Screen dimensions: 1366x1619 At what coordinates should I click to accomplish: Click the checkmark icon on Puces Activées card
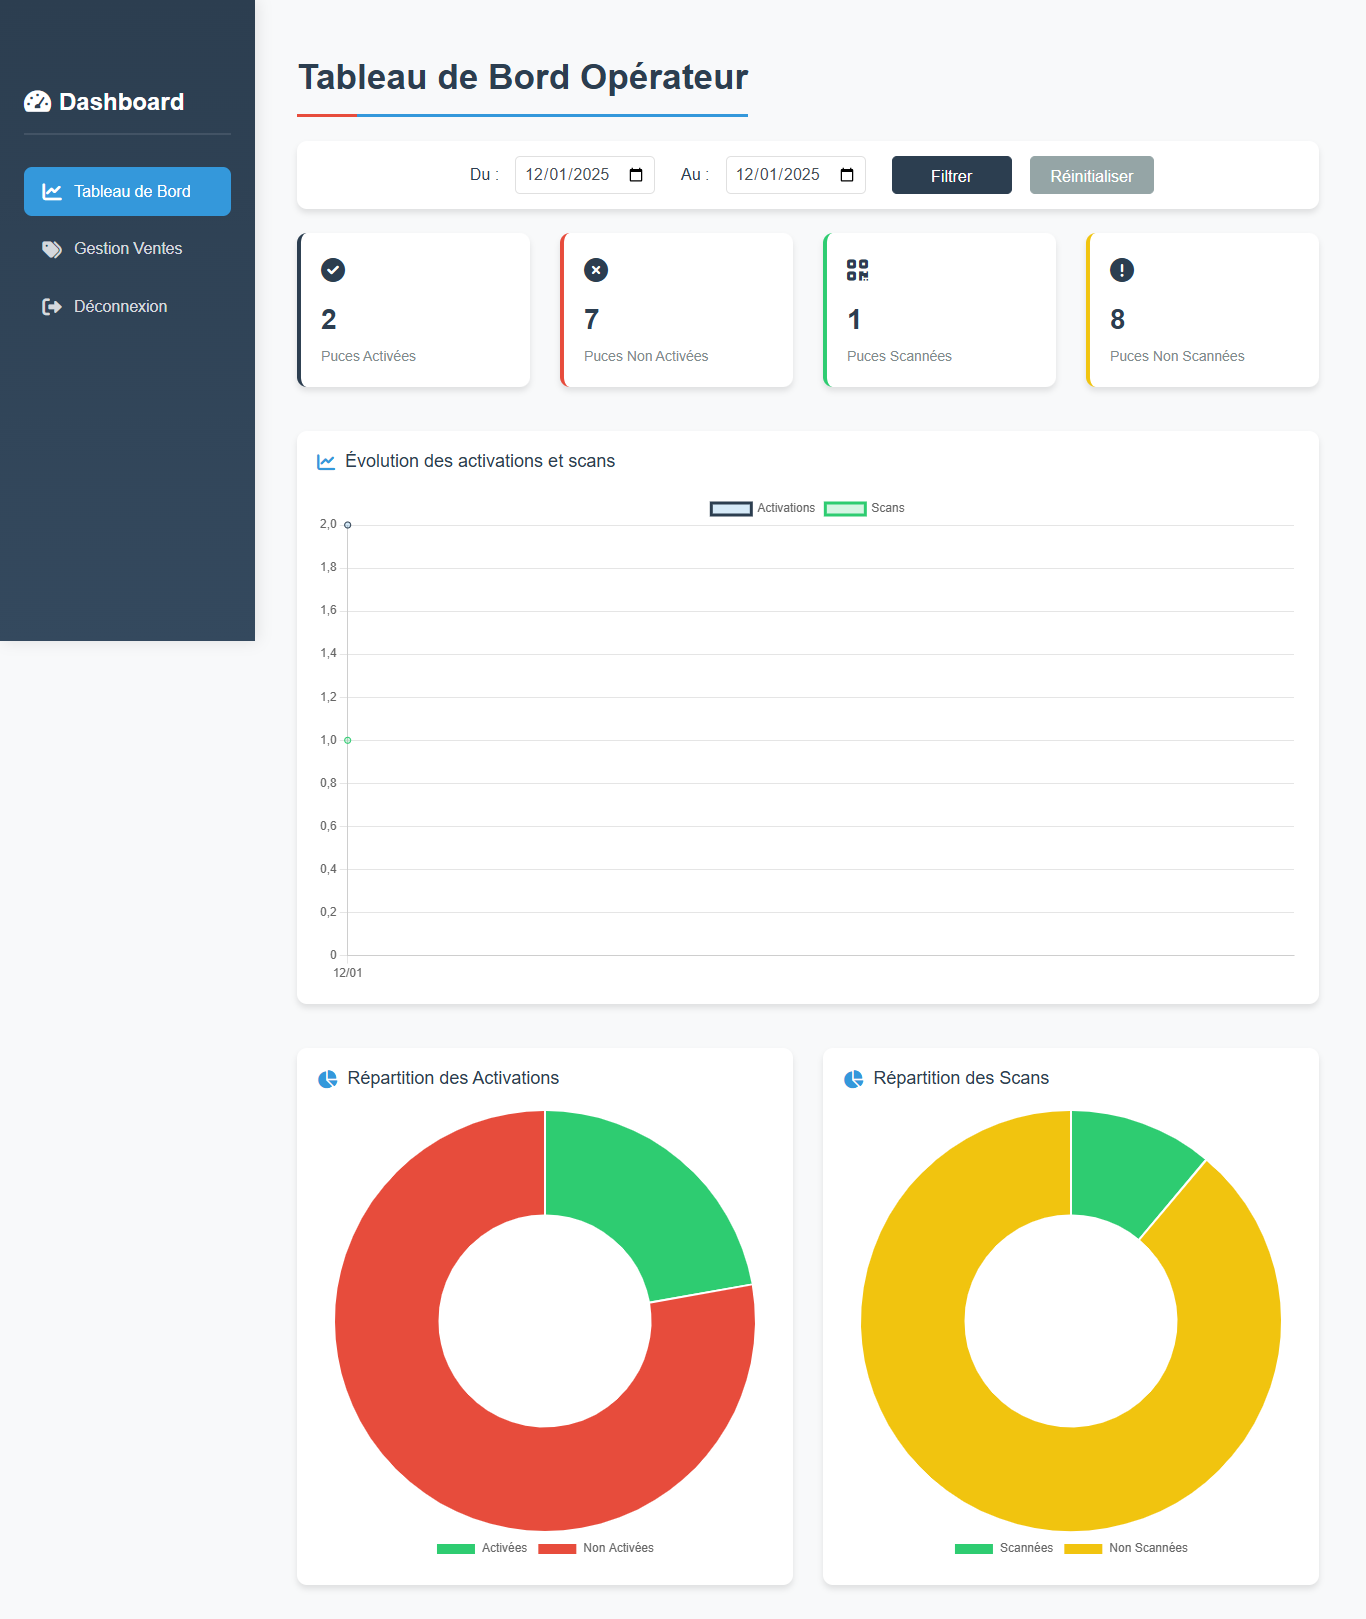333,270
